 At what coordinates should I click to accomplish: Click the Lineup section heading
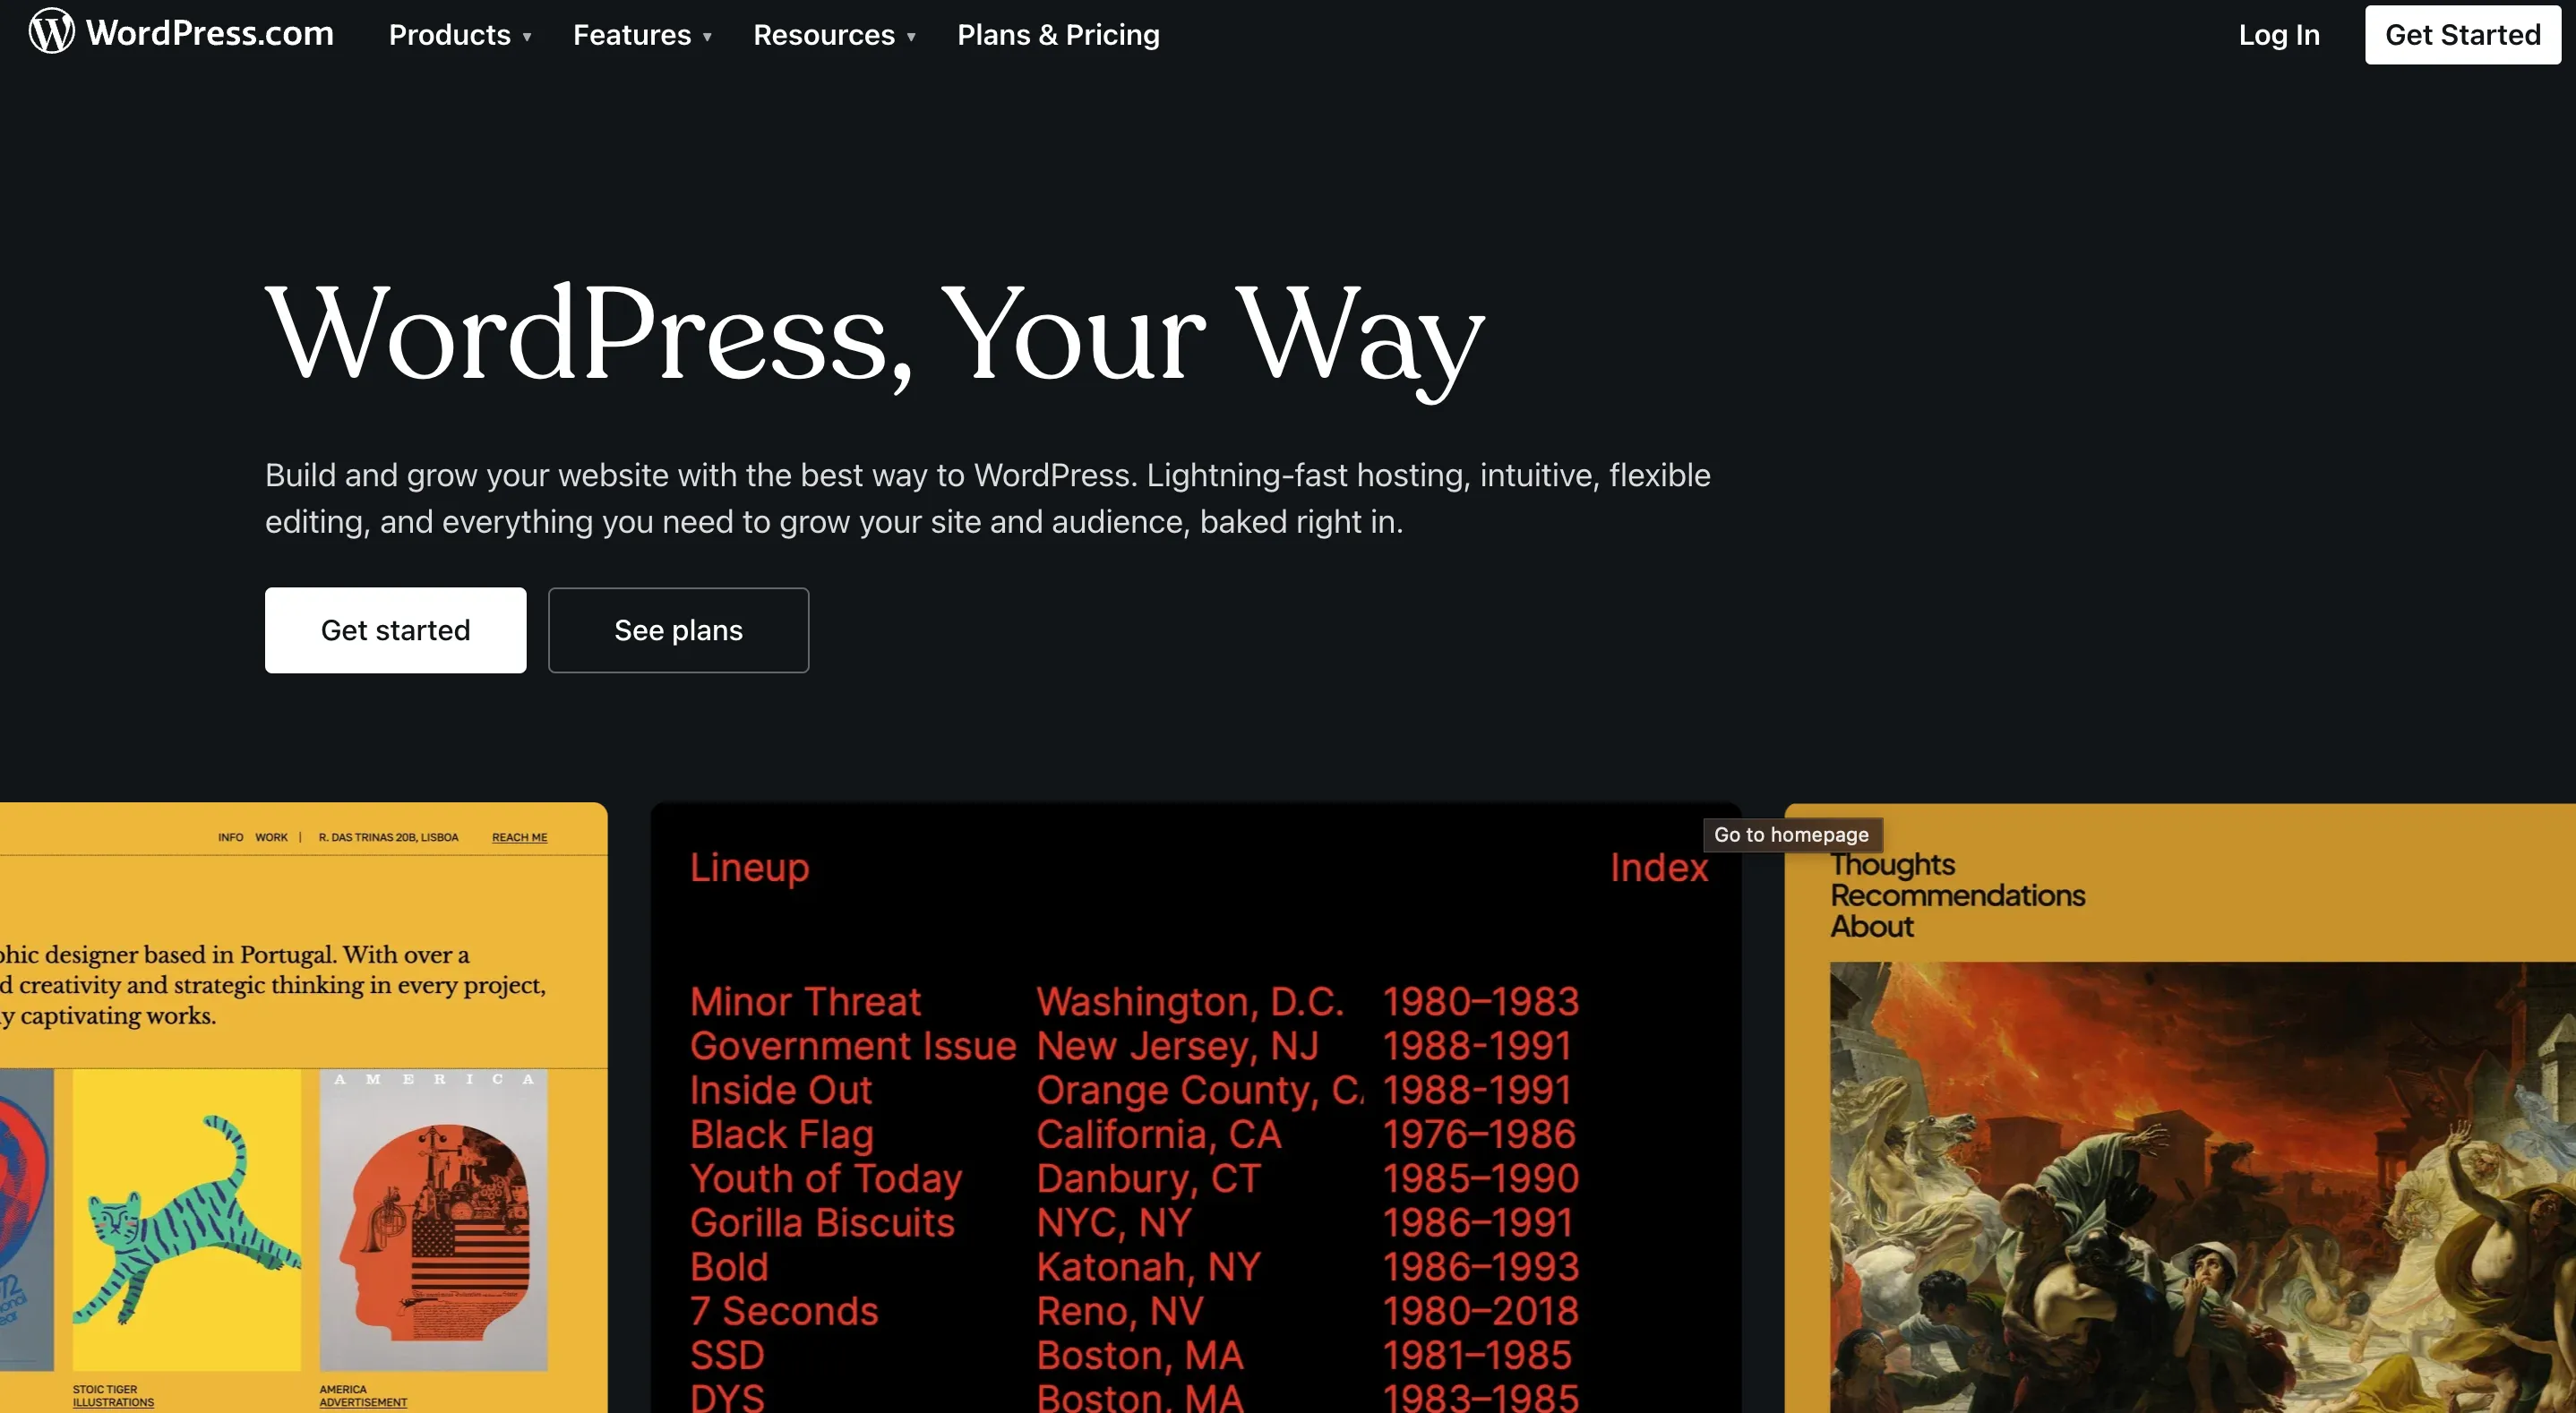(749, 867)
